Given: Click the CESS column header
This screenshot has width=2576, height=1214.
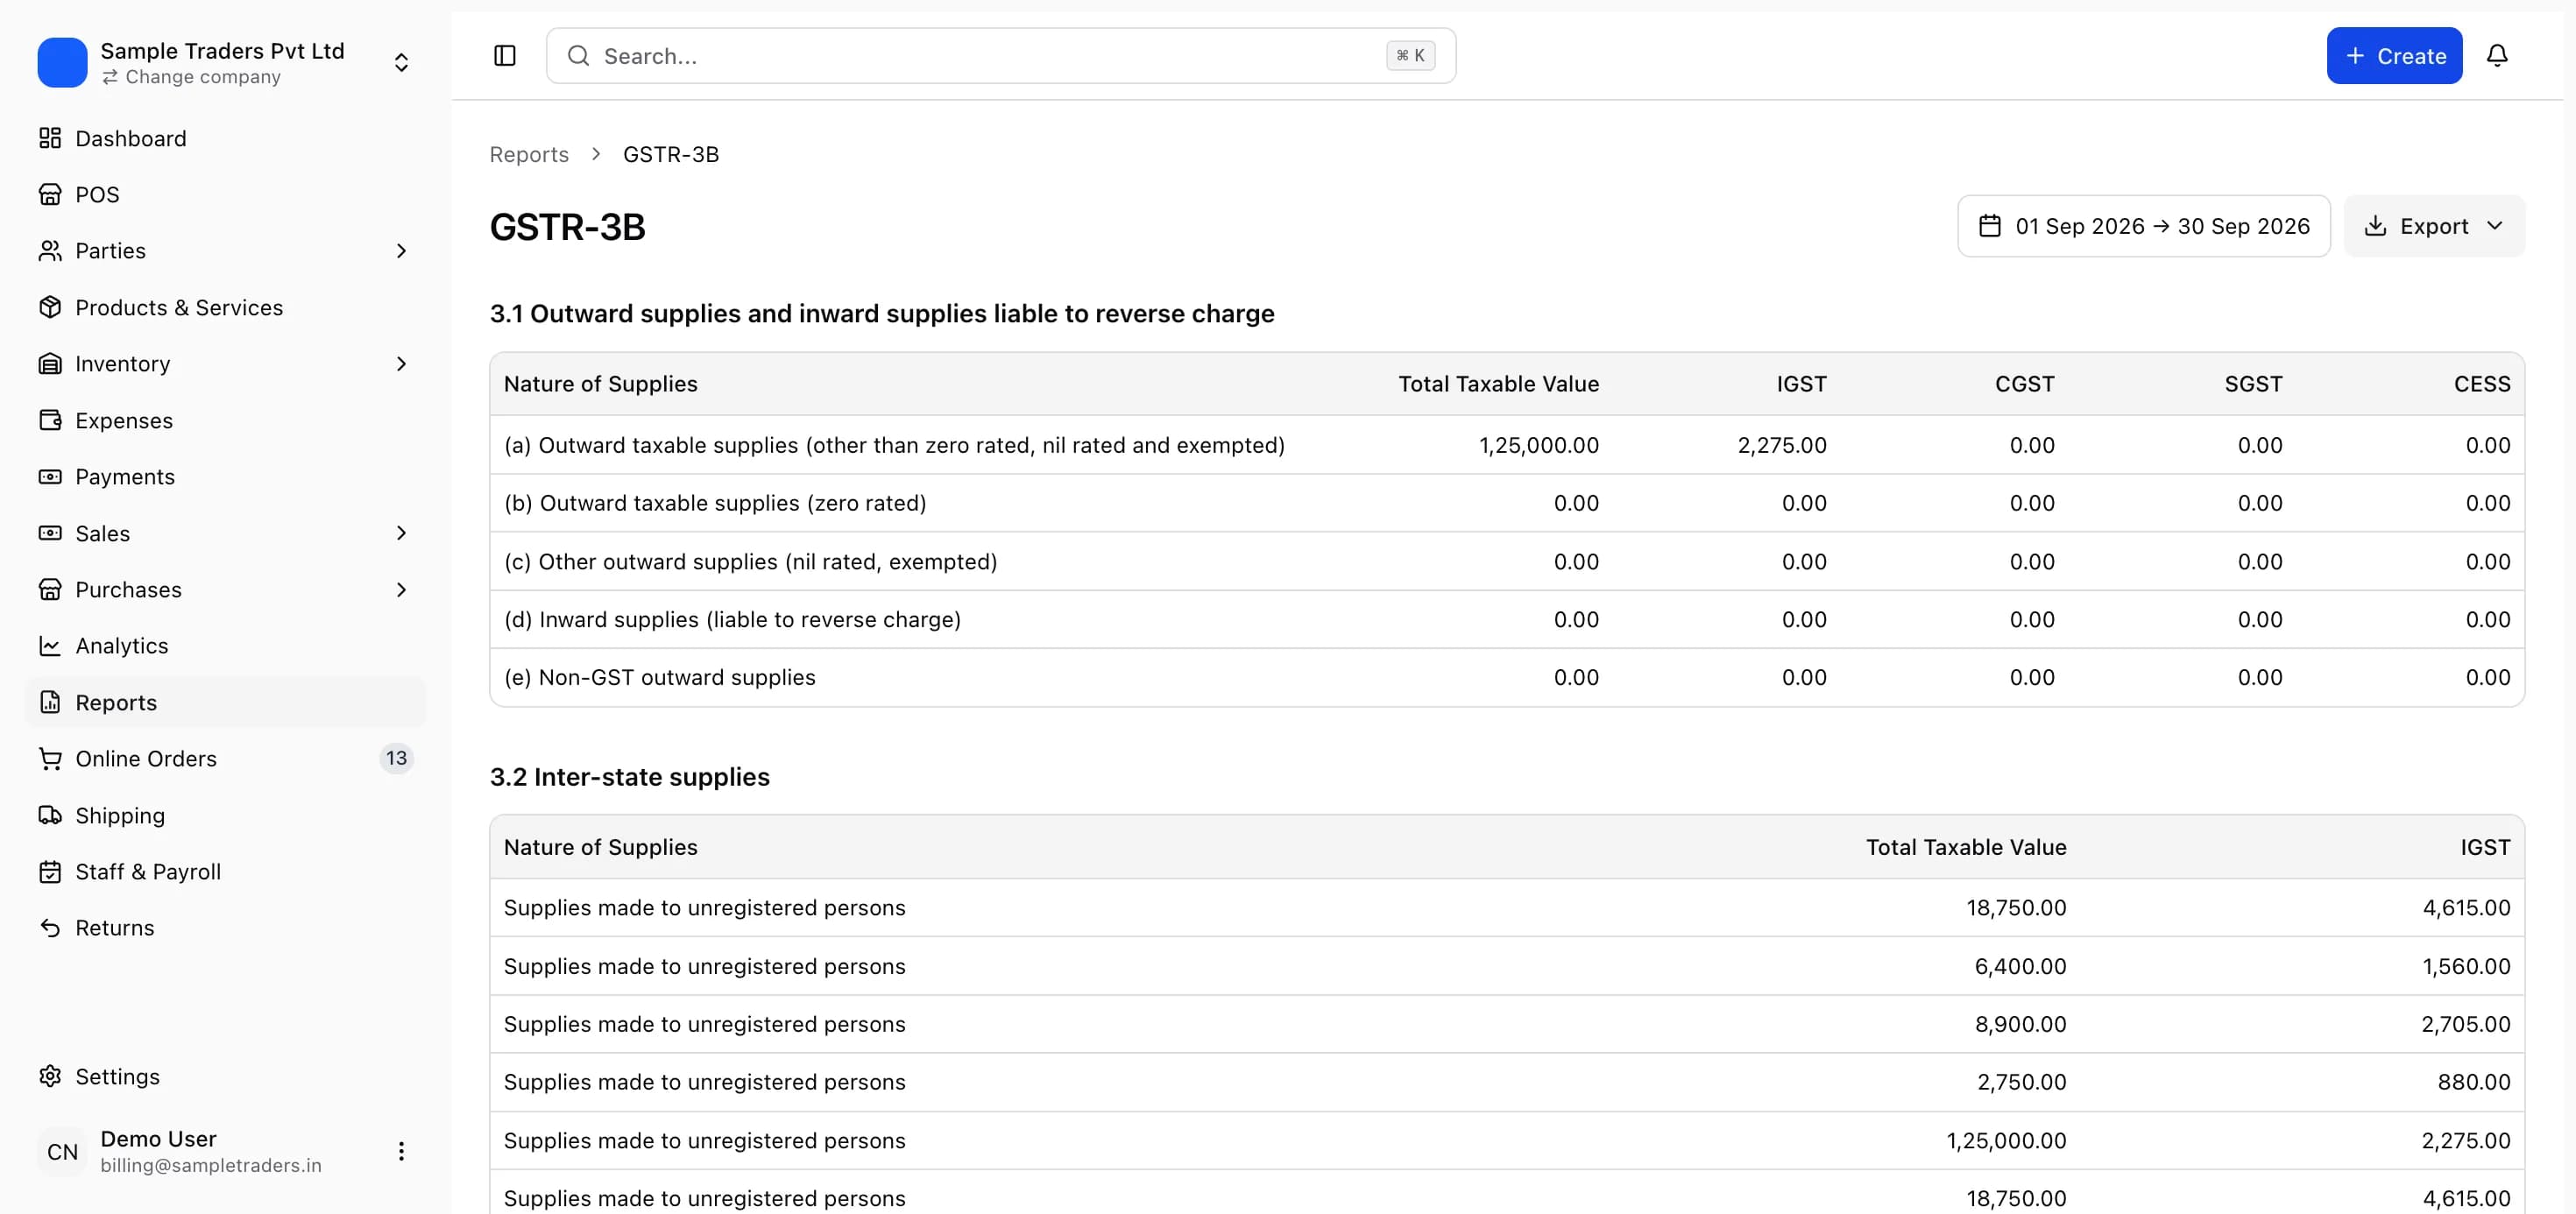Looking at the screenshot, I should tap(2482, 384).
